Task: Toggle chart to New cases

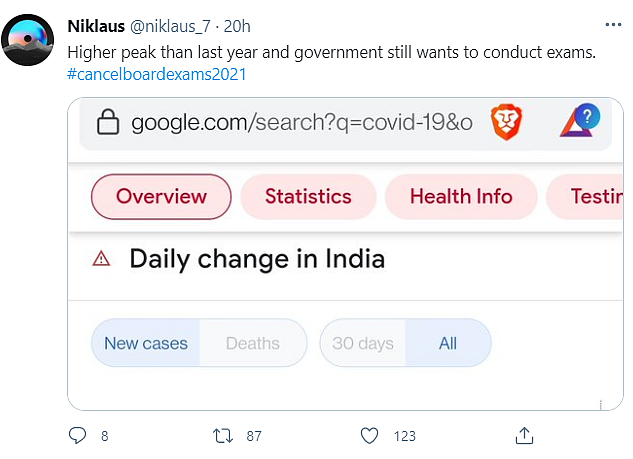Action: point(146,343)
